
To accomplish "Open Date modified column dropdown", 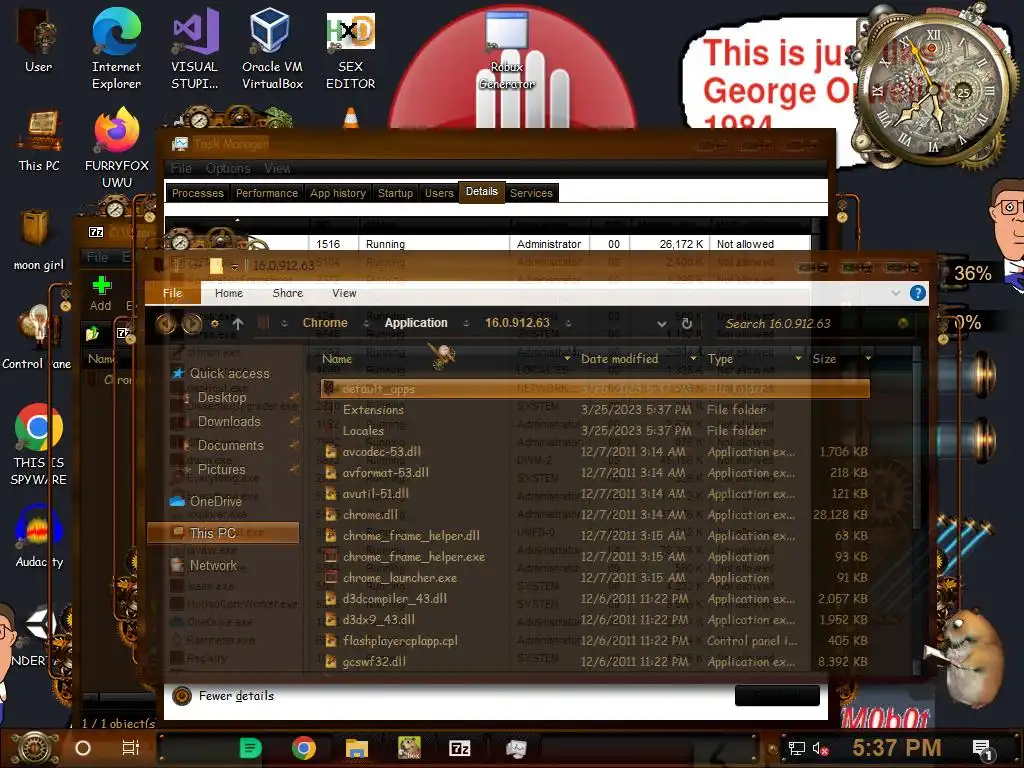I will click(693, 359).
